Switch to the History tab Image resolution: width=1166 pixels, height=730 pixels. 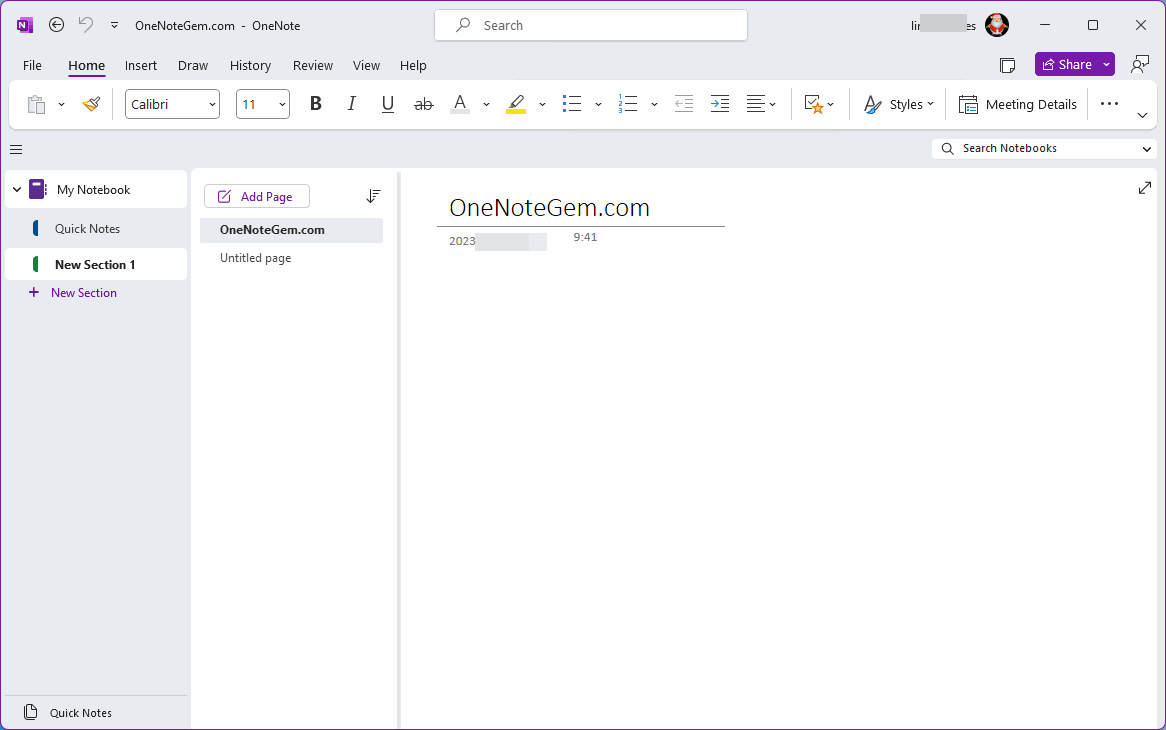tap(250, 65)
